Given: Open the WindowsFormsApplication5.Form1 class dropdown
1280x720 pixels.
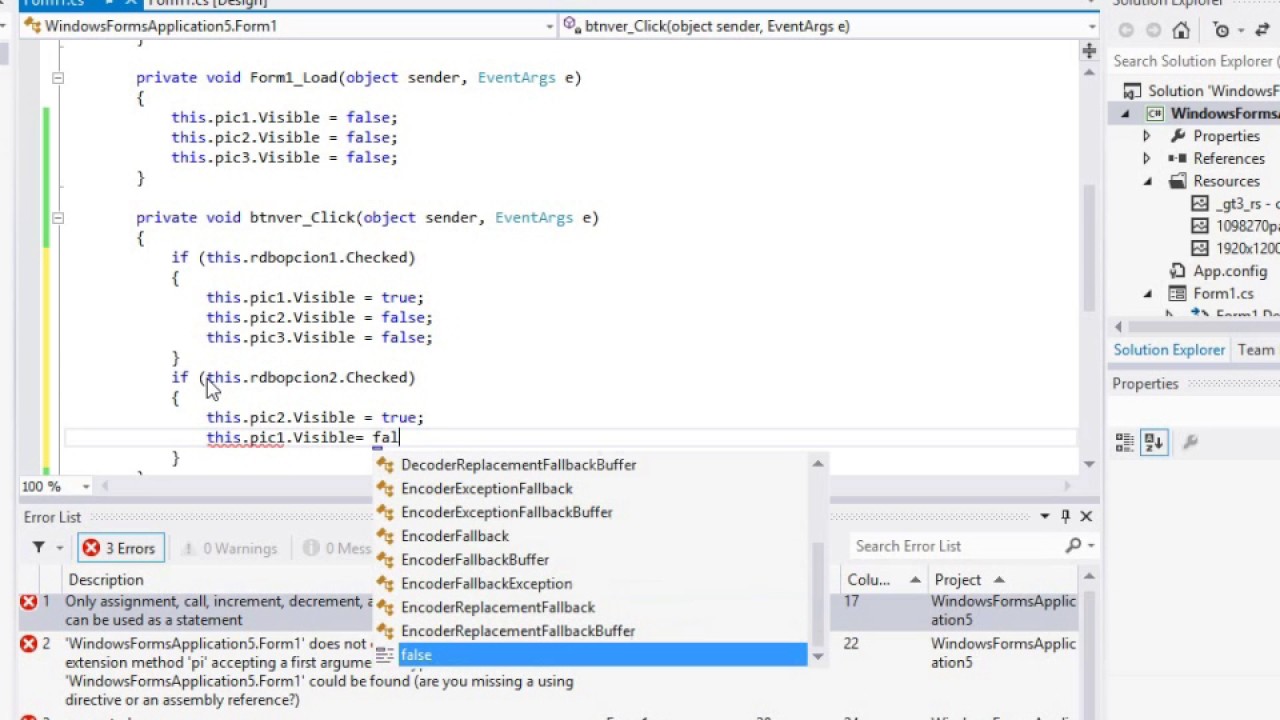Looking at the screenshot, I should click(549, 27).
